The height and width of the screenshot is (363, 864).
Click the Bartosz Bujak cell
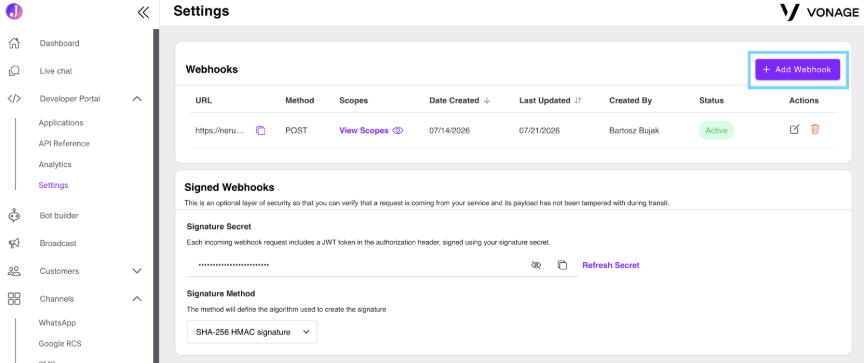(x=634, y=131)
